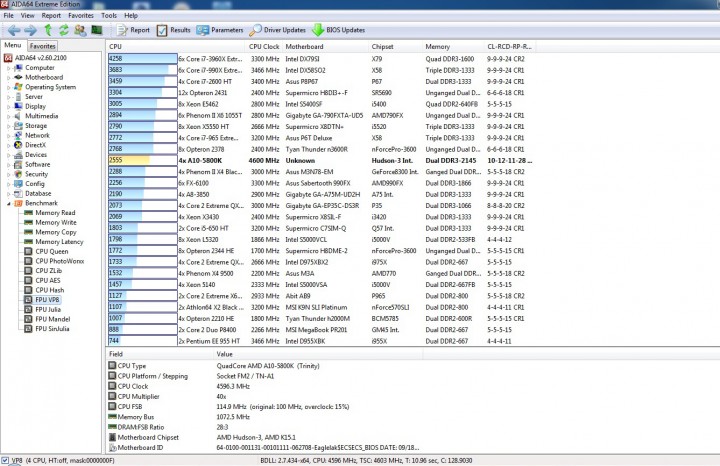Screen dimensions: 720x466
Task: Select Database in the tree
Action: [33, 193]
